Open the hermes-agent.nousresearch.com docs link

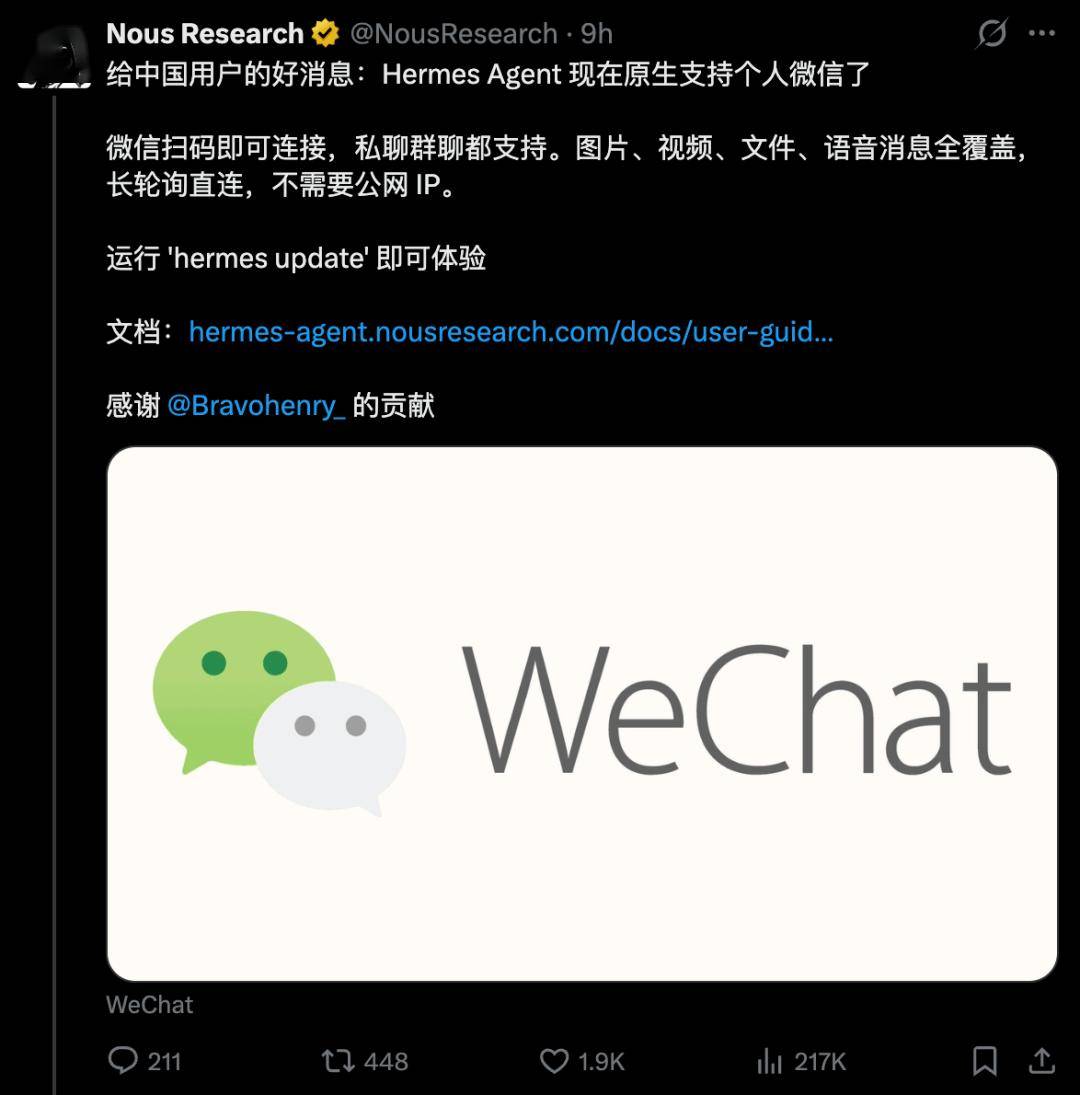point(511,332)
